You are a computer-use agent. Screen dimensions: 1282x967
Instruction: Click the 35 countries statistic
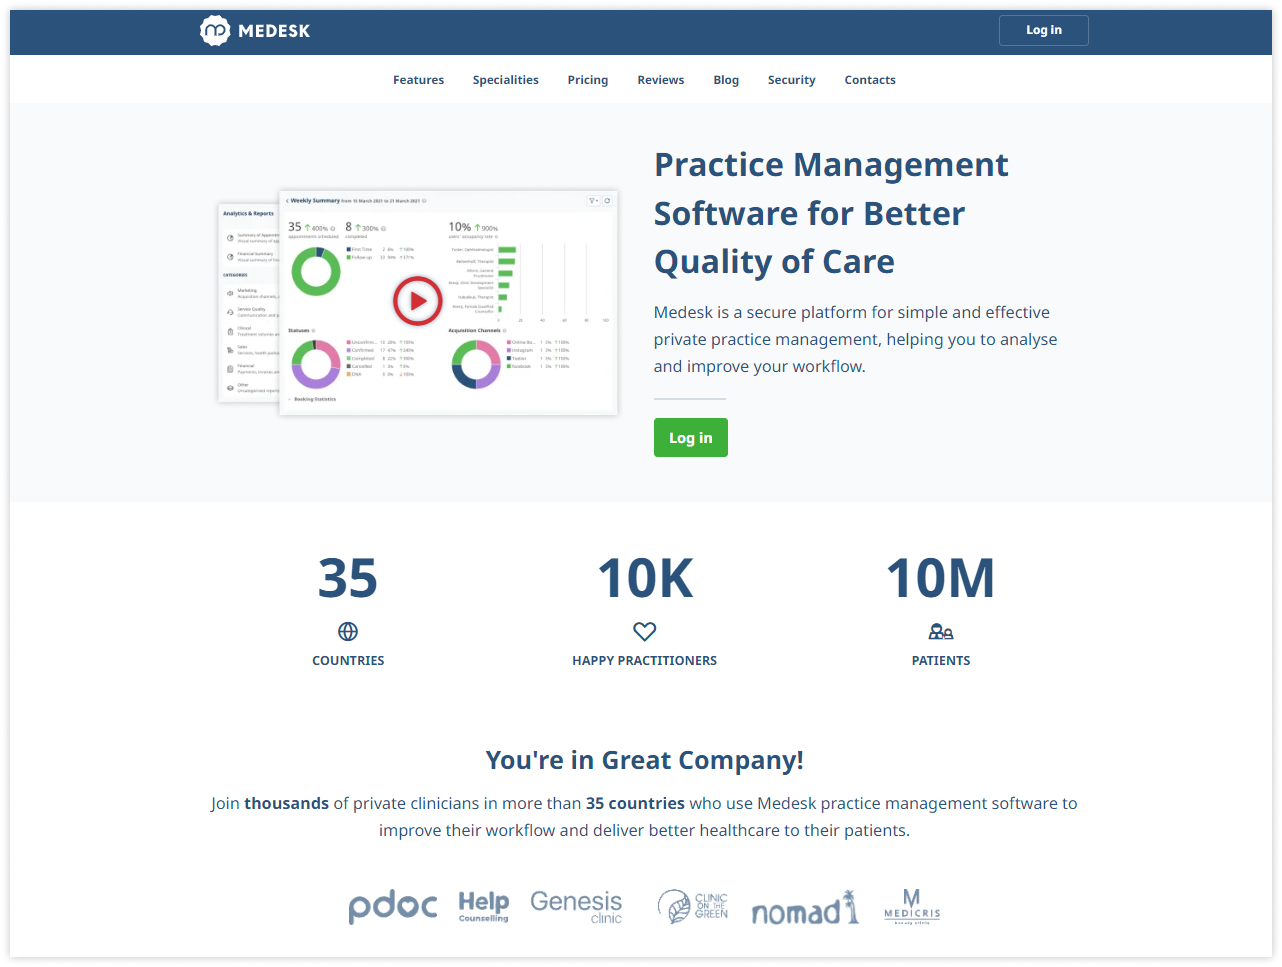pyautogui.click(x=348, y=578)
